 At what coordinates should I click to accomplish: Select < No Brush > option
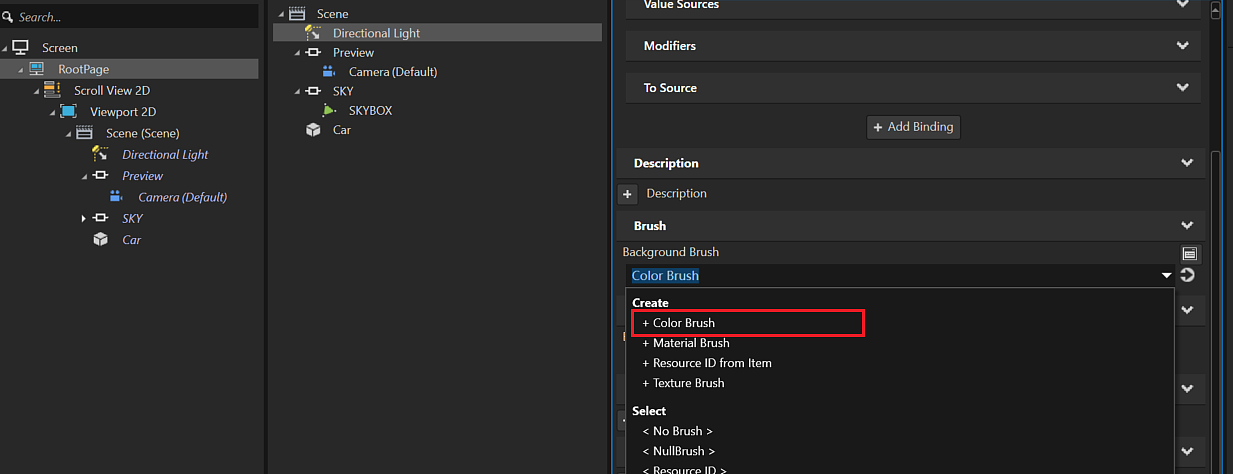coord(677,431)
